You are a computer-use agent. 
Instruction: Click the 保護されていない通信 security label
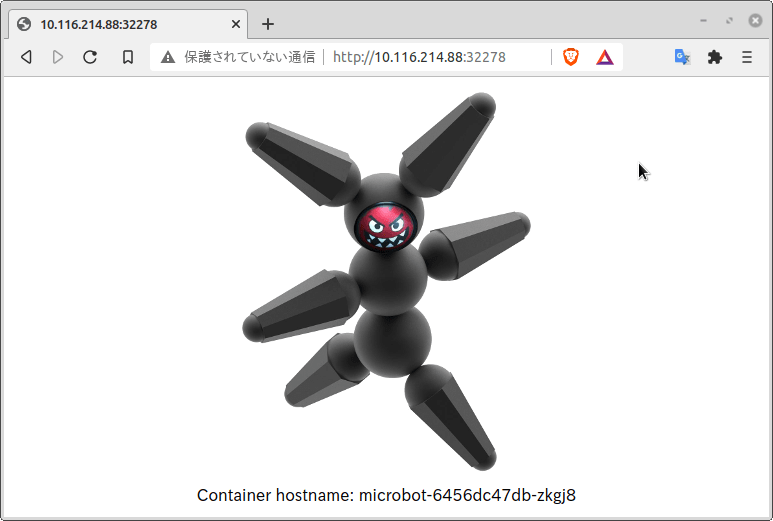[x=249, y=57]
